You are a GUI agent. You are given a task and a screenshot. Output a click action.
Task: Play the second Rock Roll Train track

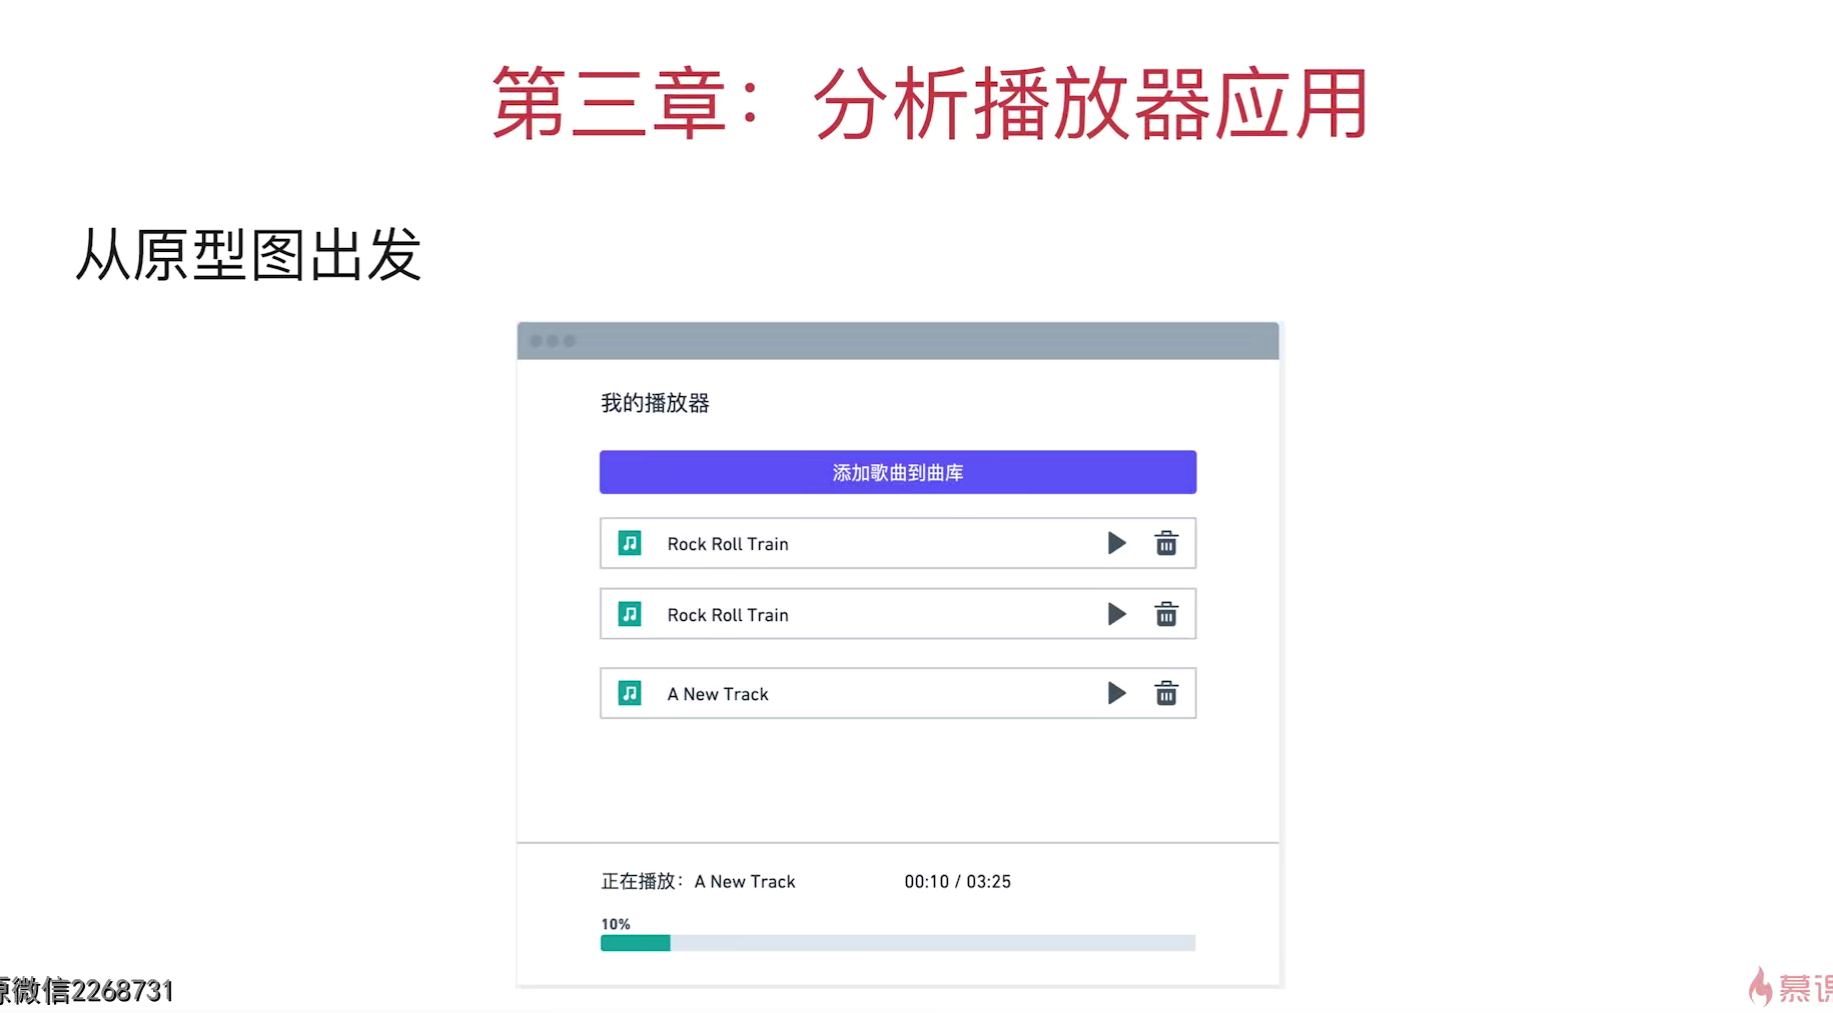pos(1116,614)
